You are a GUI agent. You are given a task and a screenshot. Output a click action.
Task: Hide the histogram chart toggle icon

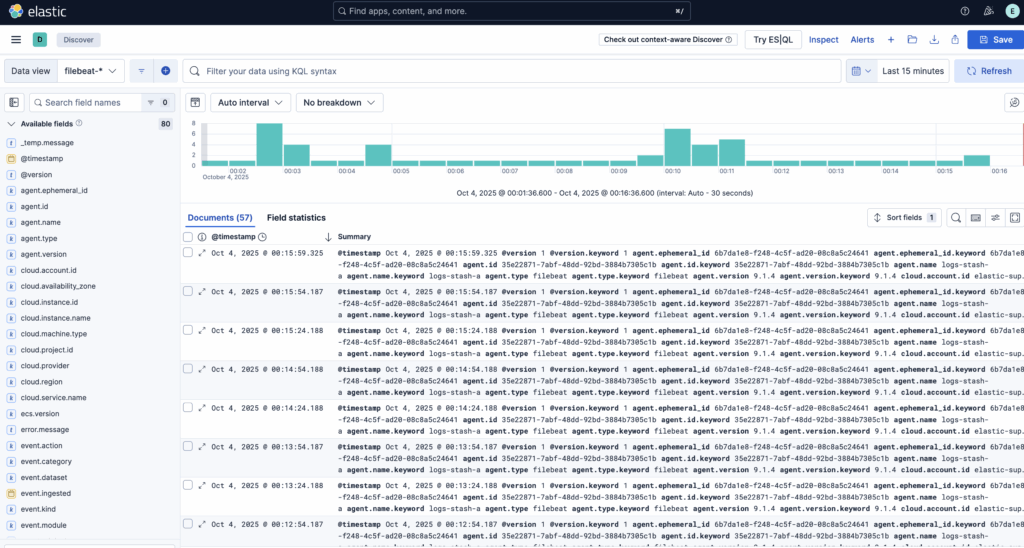point(196,102)
